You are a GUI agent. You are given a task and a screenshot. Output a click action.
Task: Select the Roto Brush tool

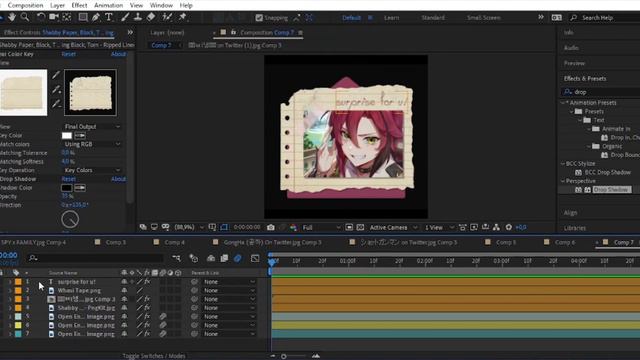tap(167, 17)
